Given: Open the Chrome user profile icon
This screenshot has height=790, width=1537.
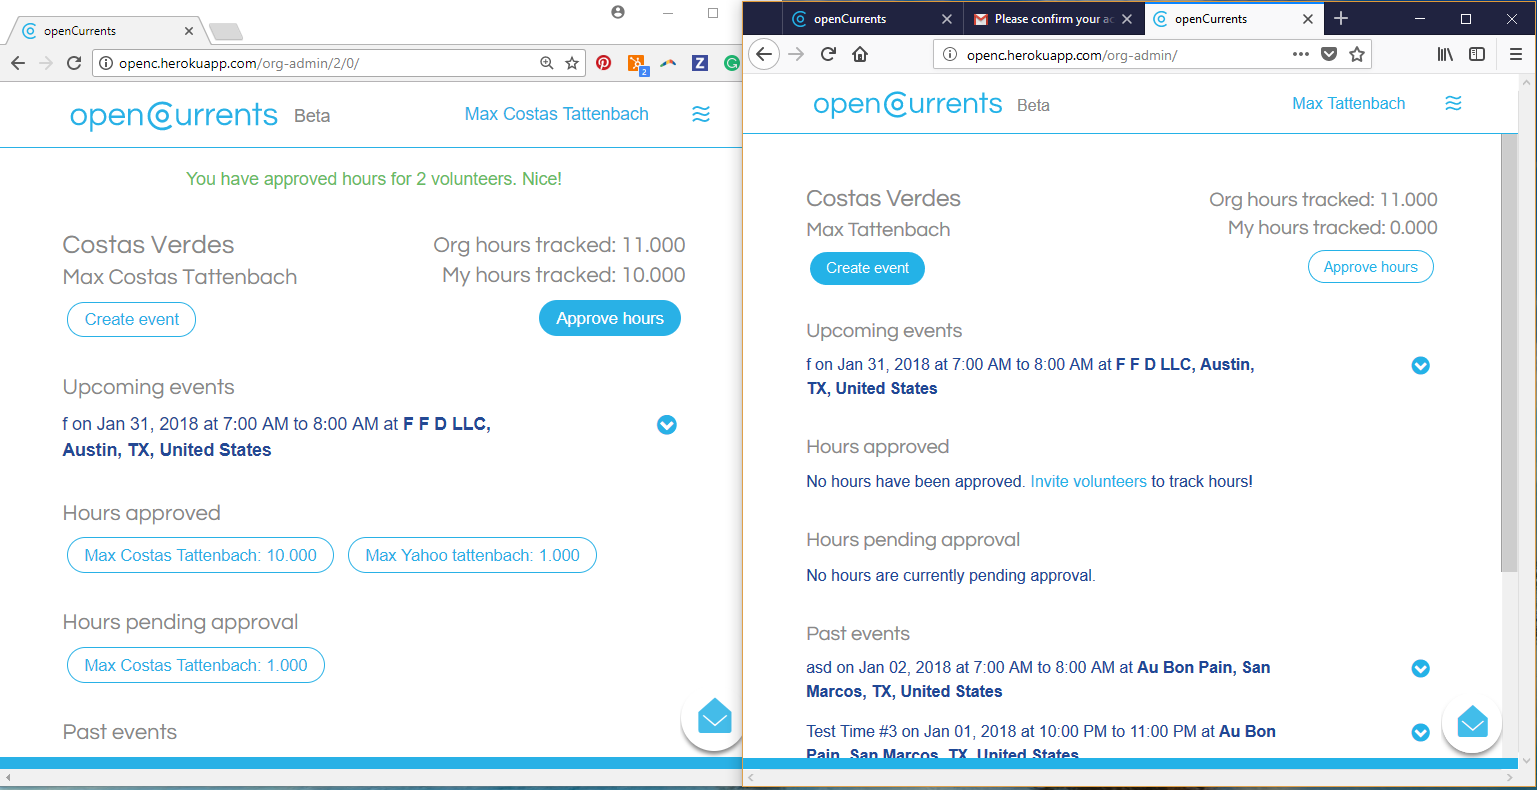Looking at the screenshot, I should tap(618, 12).
